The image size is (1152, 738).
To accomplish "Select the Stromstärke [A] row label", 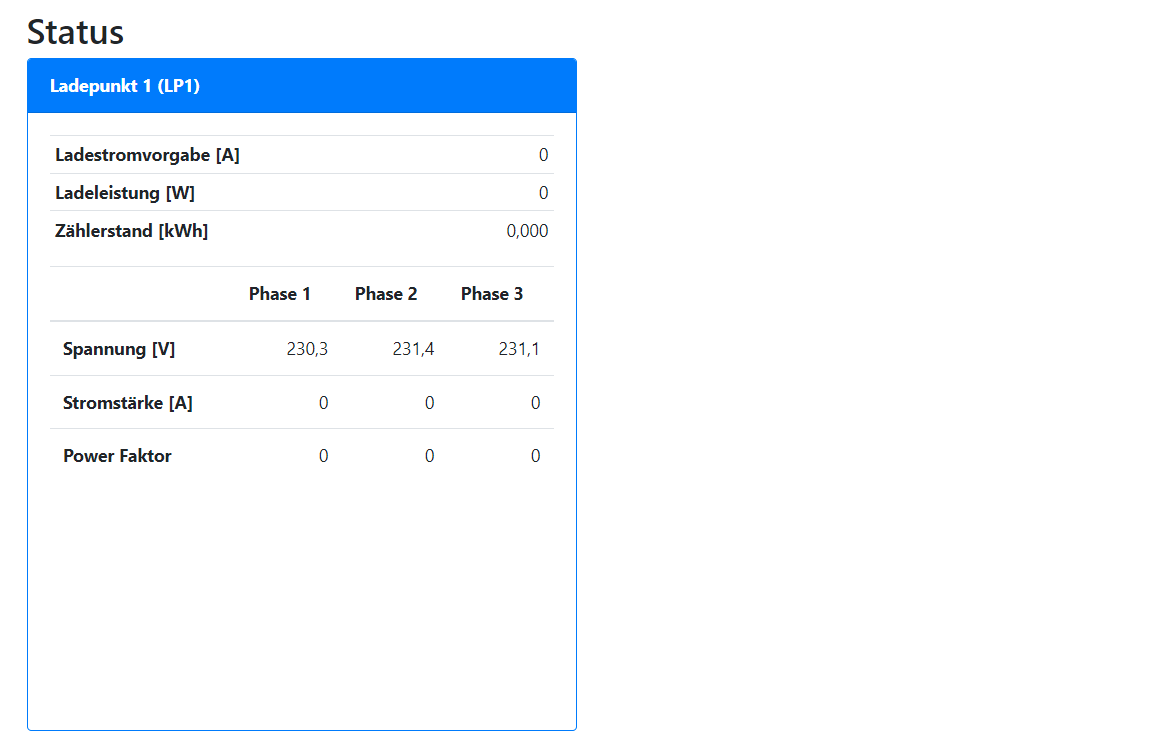I will pos(128,403).
